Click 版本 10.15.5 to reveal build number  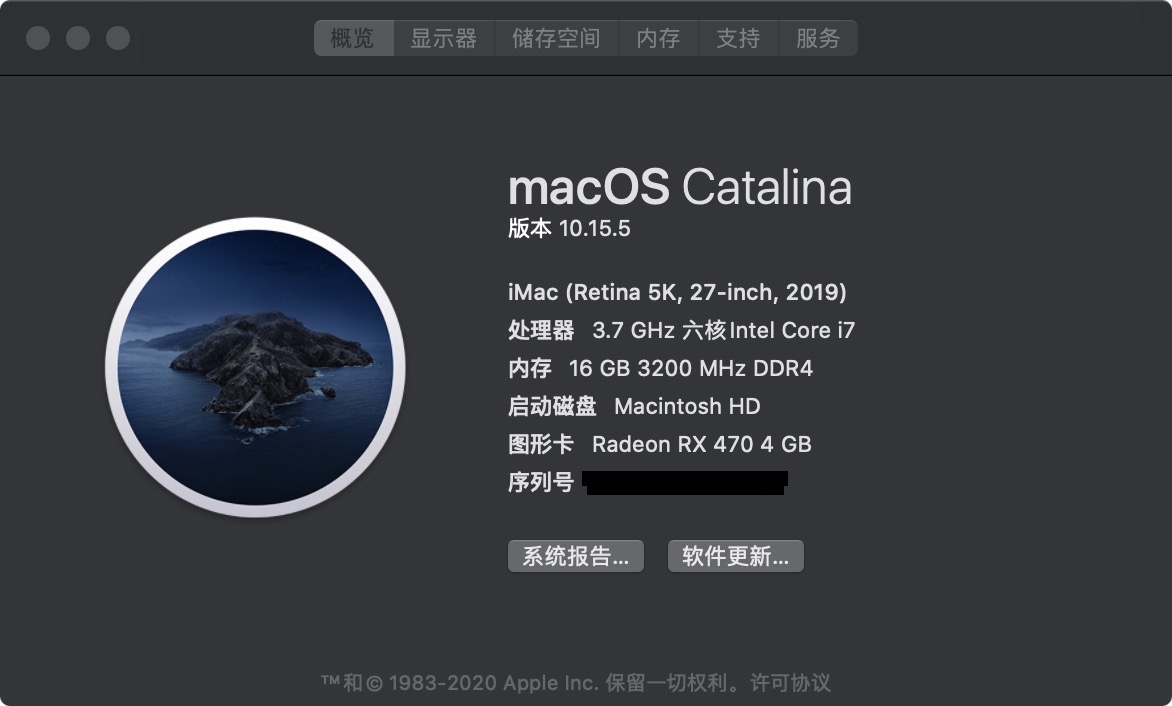pos(569,228)
